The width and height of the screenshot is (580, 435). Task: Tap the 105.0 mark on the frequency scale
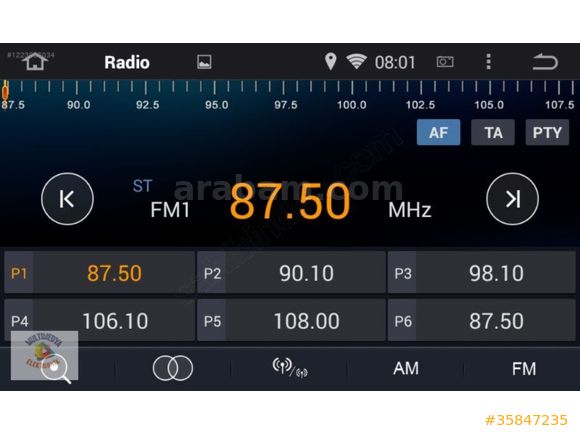(489, 105)
